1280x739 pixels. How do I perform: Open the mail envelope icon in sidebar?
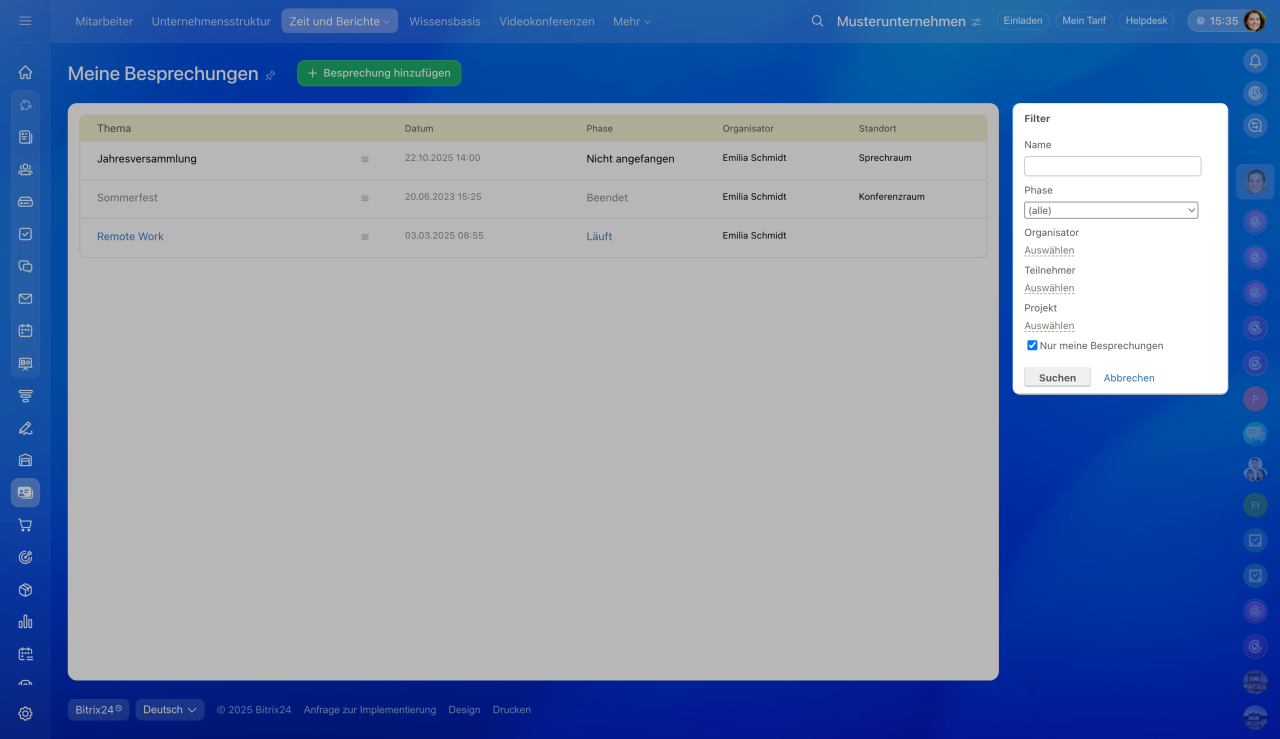click(25, 298)
